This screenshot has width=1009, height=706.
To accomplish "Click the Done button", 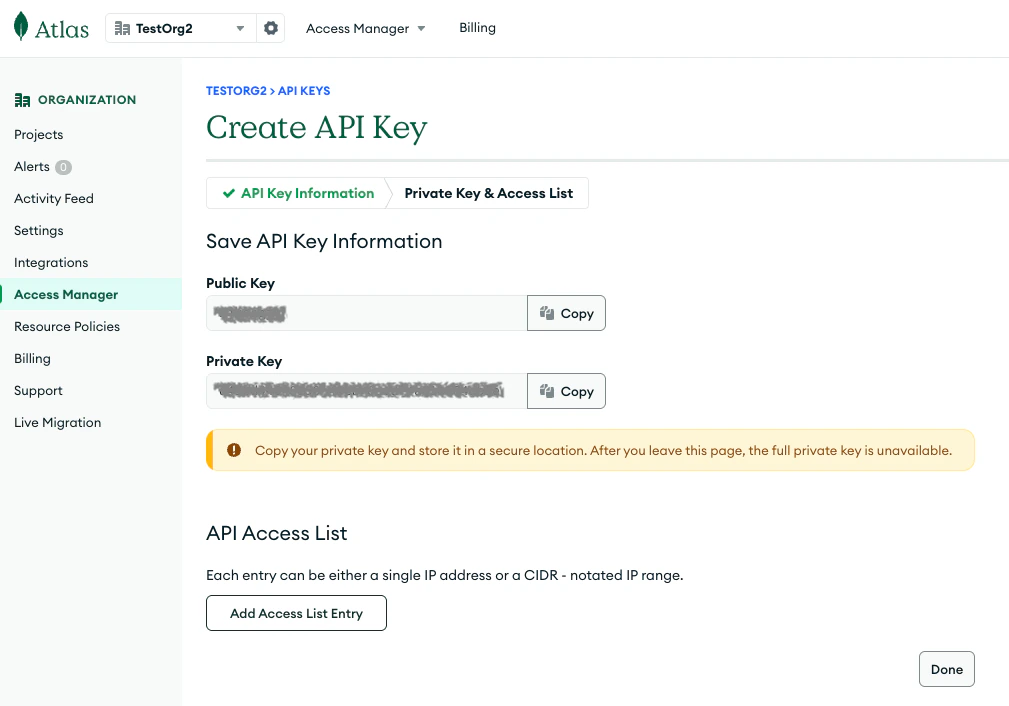I will coord(946,668).
